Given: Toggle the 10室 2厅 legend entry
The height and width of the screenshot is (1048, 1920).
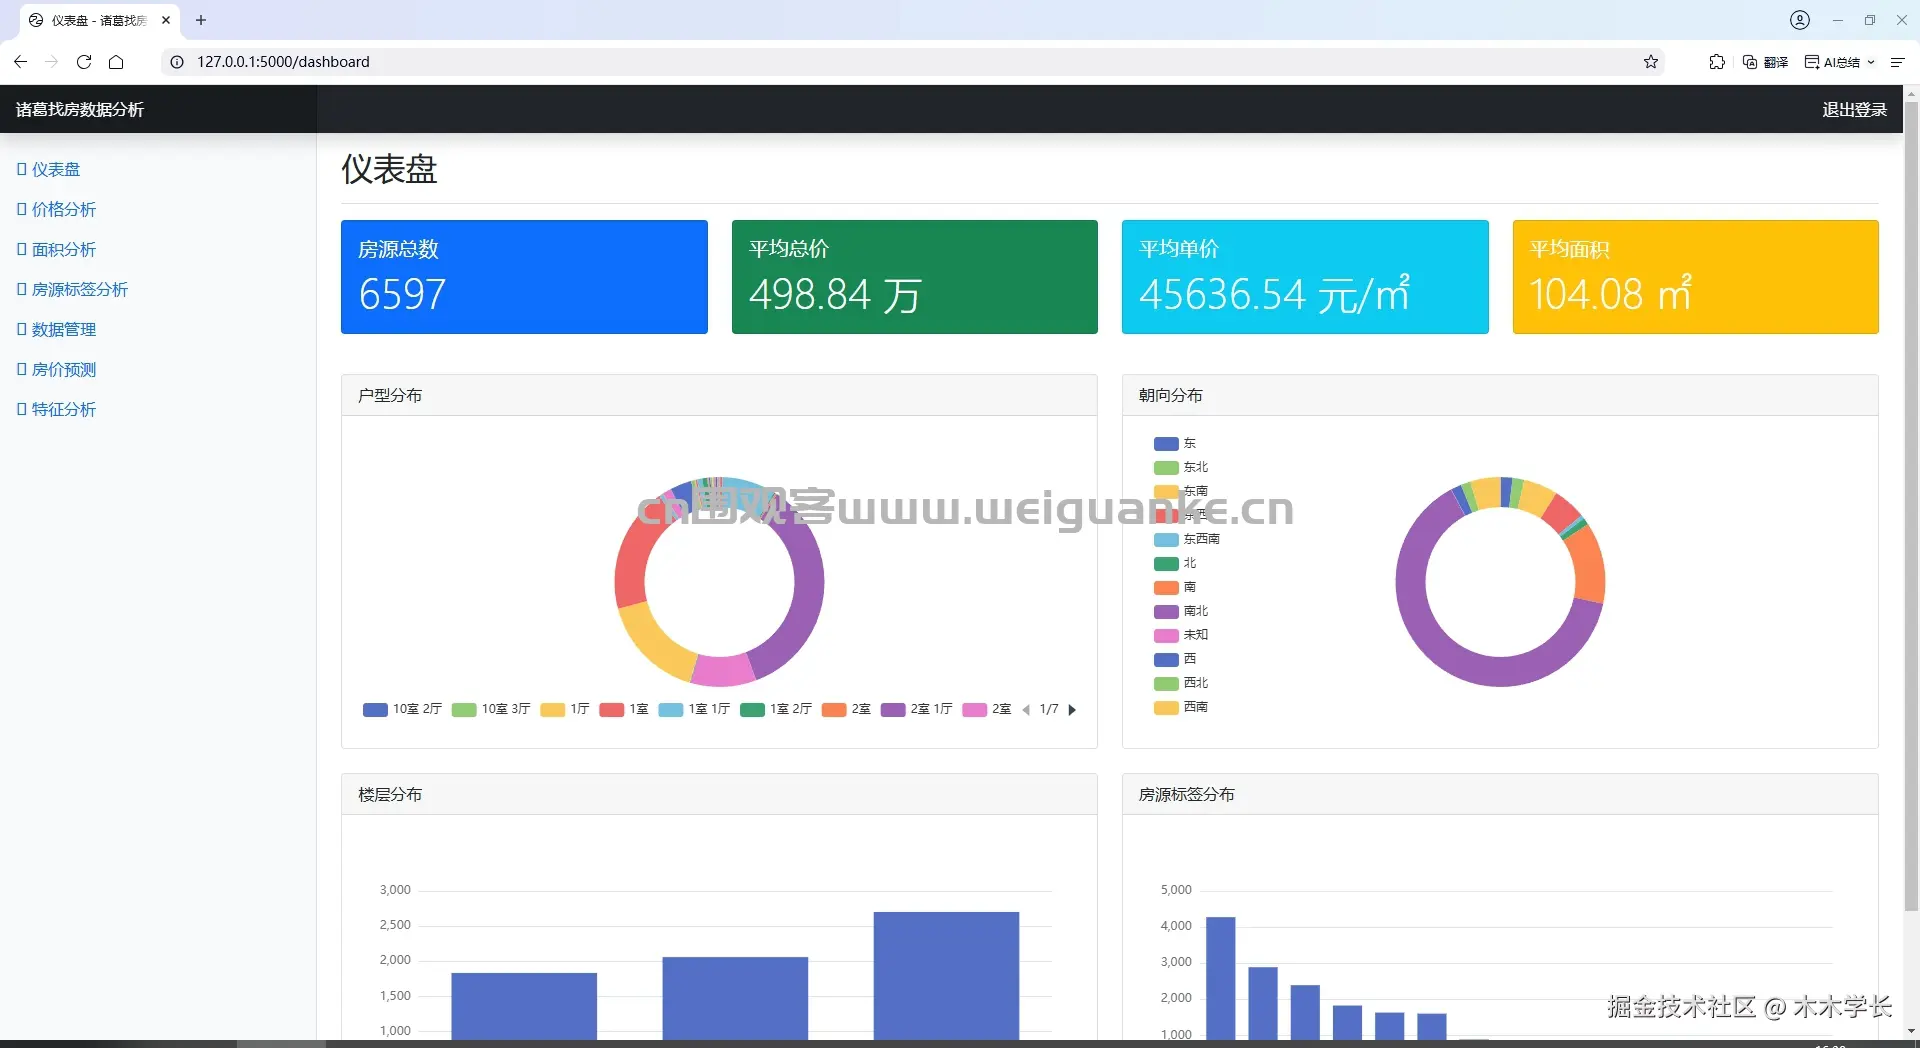Looking at the screenshot, I should tap(402, 709).
